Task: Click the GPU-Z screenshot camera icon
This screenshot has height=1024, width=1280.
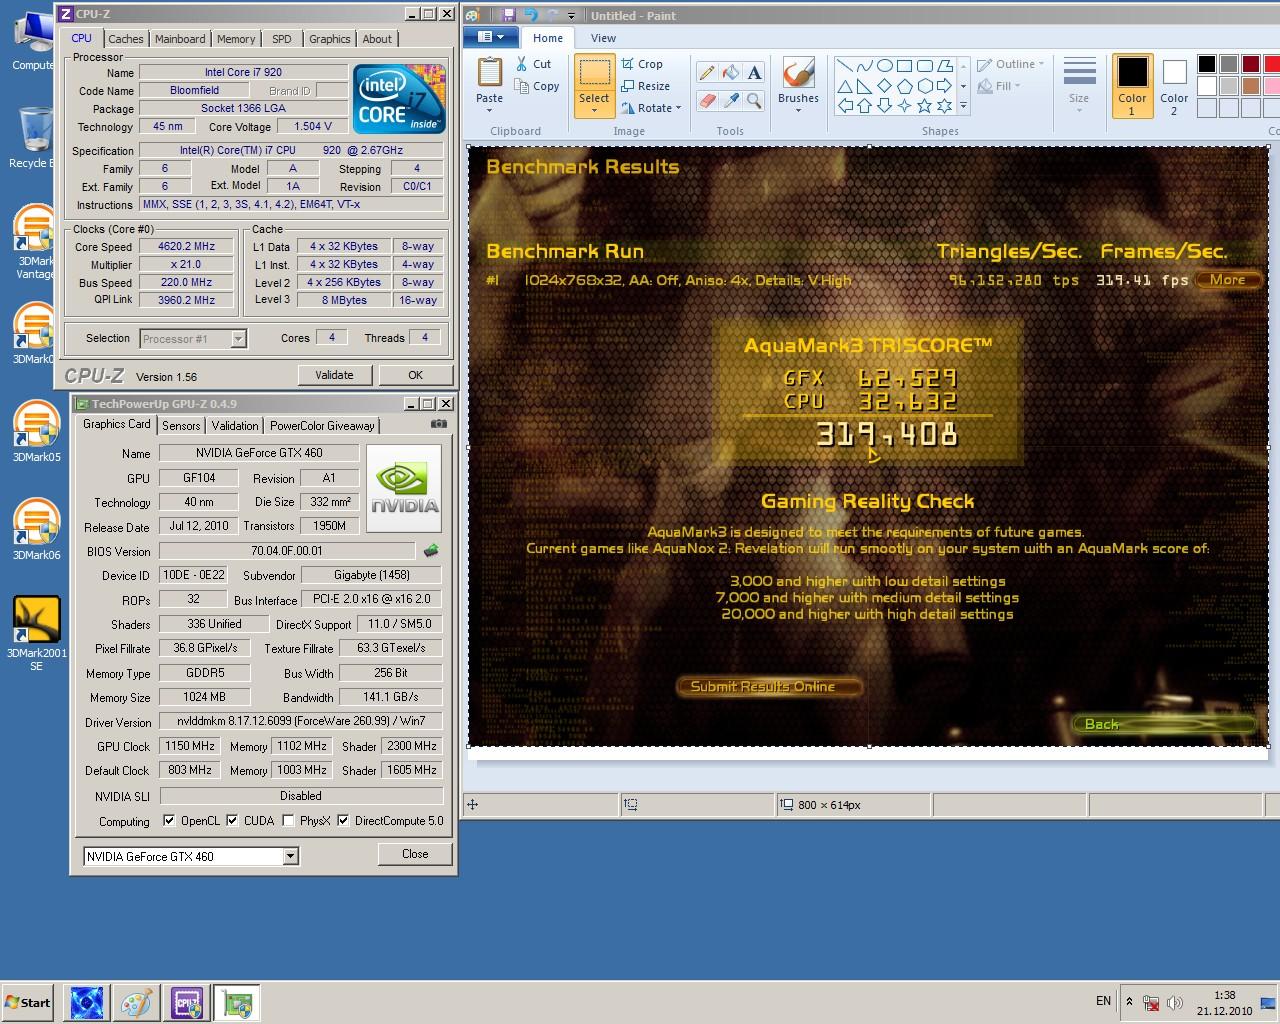Action: click(x=439, y=424)
